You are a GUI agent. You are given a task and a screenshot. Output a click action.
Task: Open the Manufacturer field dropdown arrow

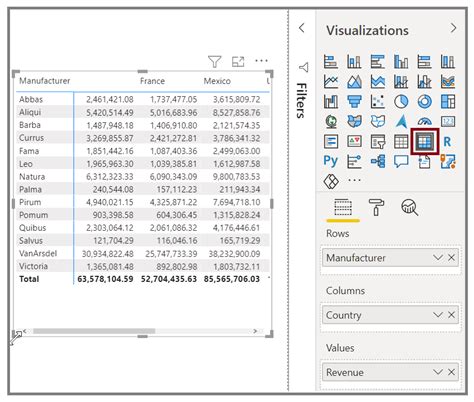pyautogui.click(x=438, y=258)
